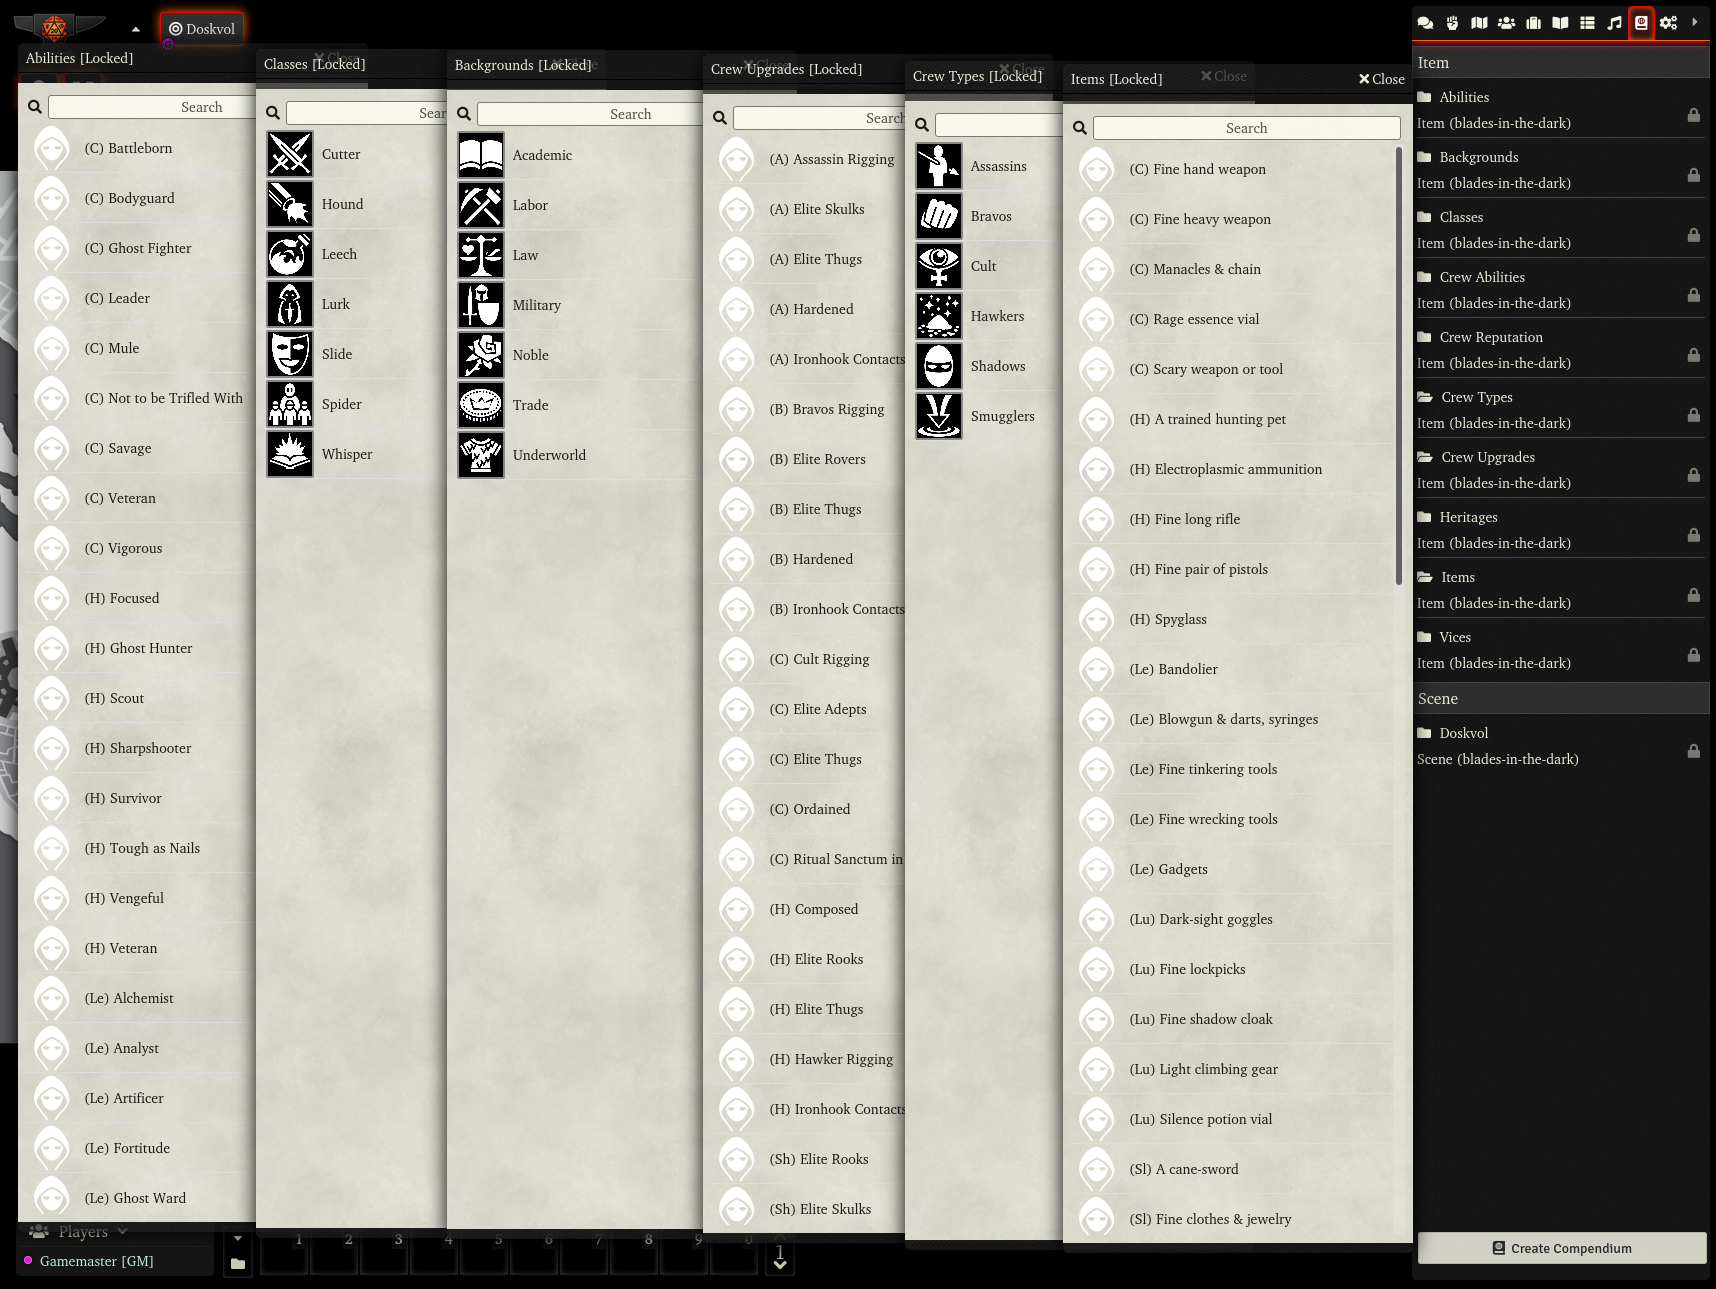This screenshot has width=1716, height=1289.
Task: Click the Items list scrollbar
Action: tap(1398, 366)
